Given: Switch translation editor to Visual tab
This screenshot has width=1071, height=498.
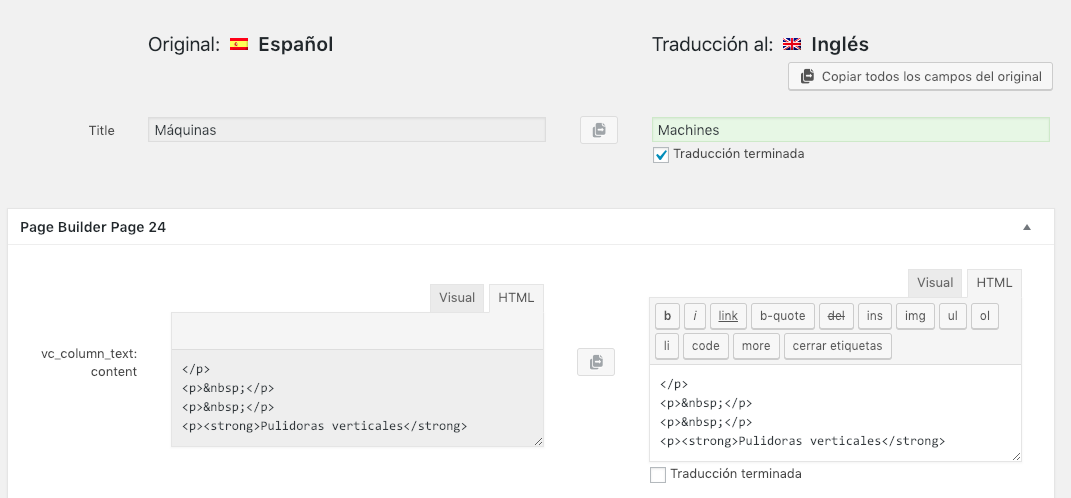Looking at the screenshot, I should [x=935, y=283].
